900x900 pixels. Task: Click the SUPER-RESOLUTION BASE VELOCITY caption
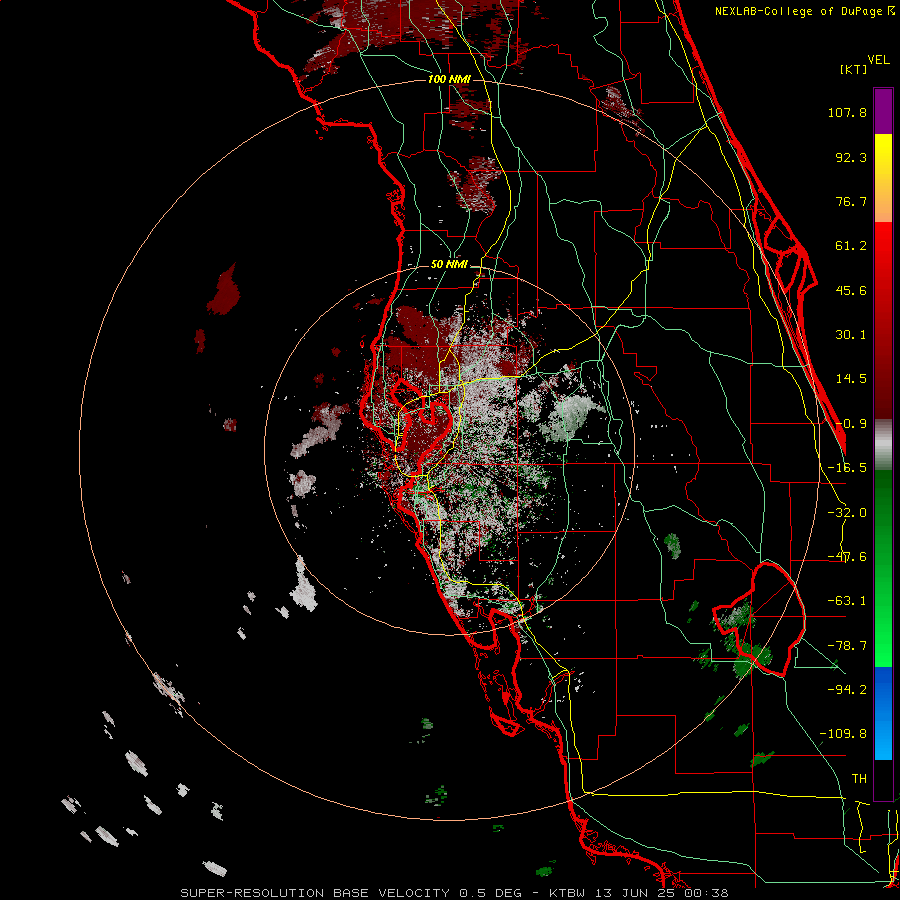317,893
